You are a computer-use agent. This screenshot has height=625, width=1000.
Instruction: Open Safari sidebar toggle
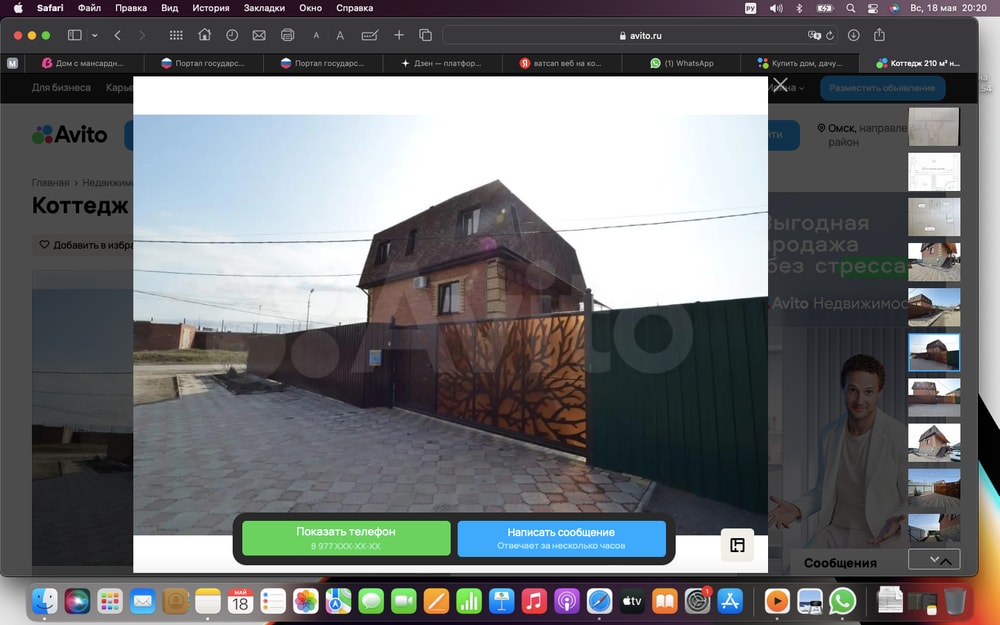74,35
